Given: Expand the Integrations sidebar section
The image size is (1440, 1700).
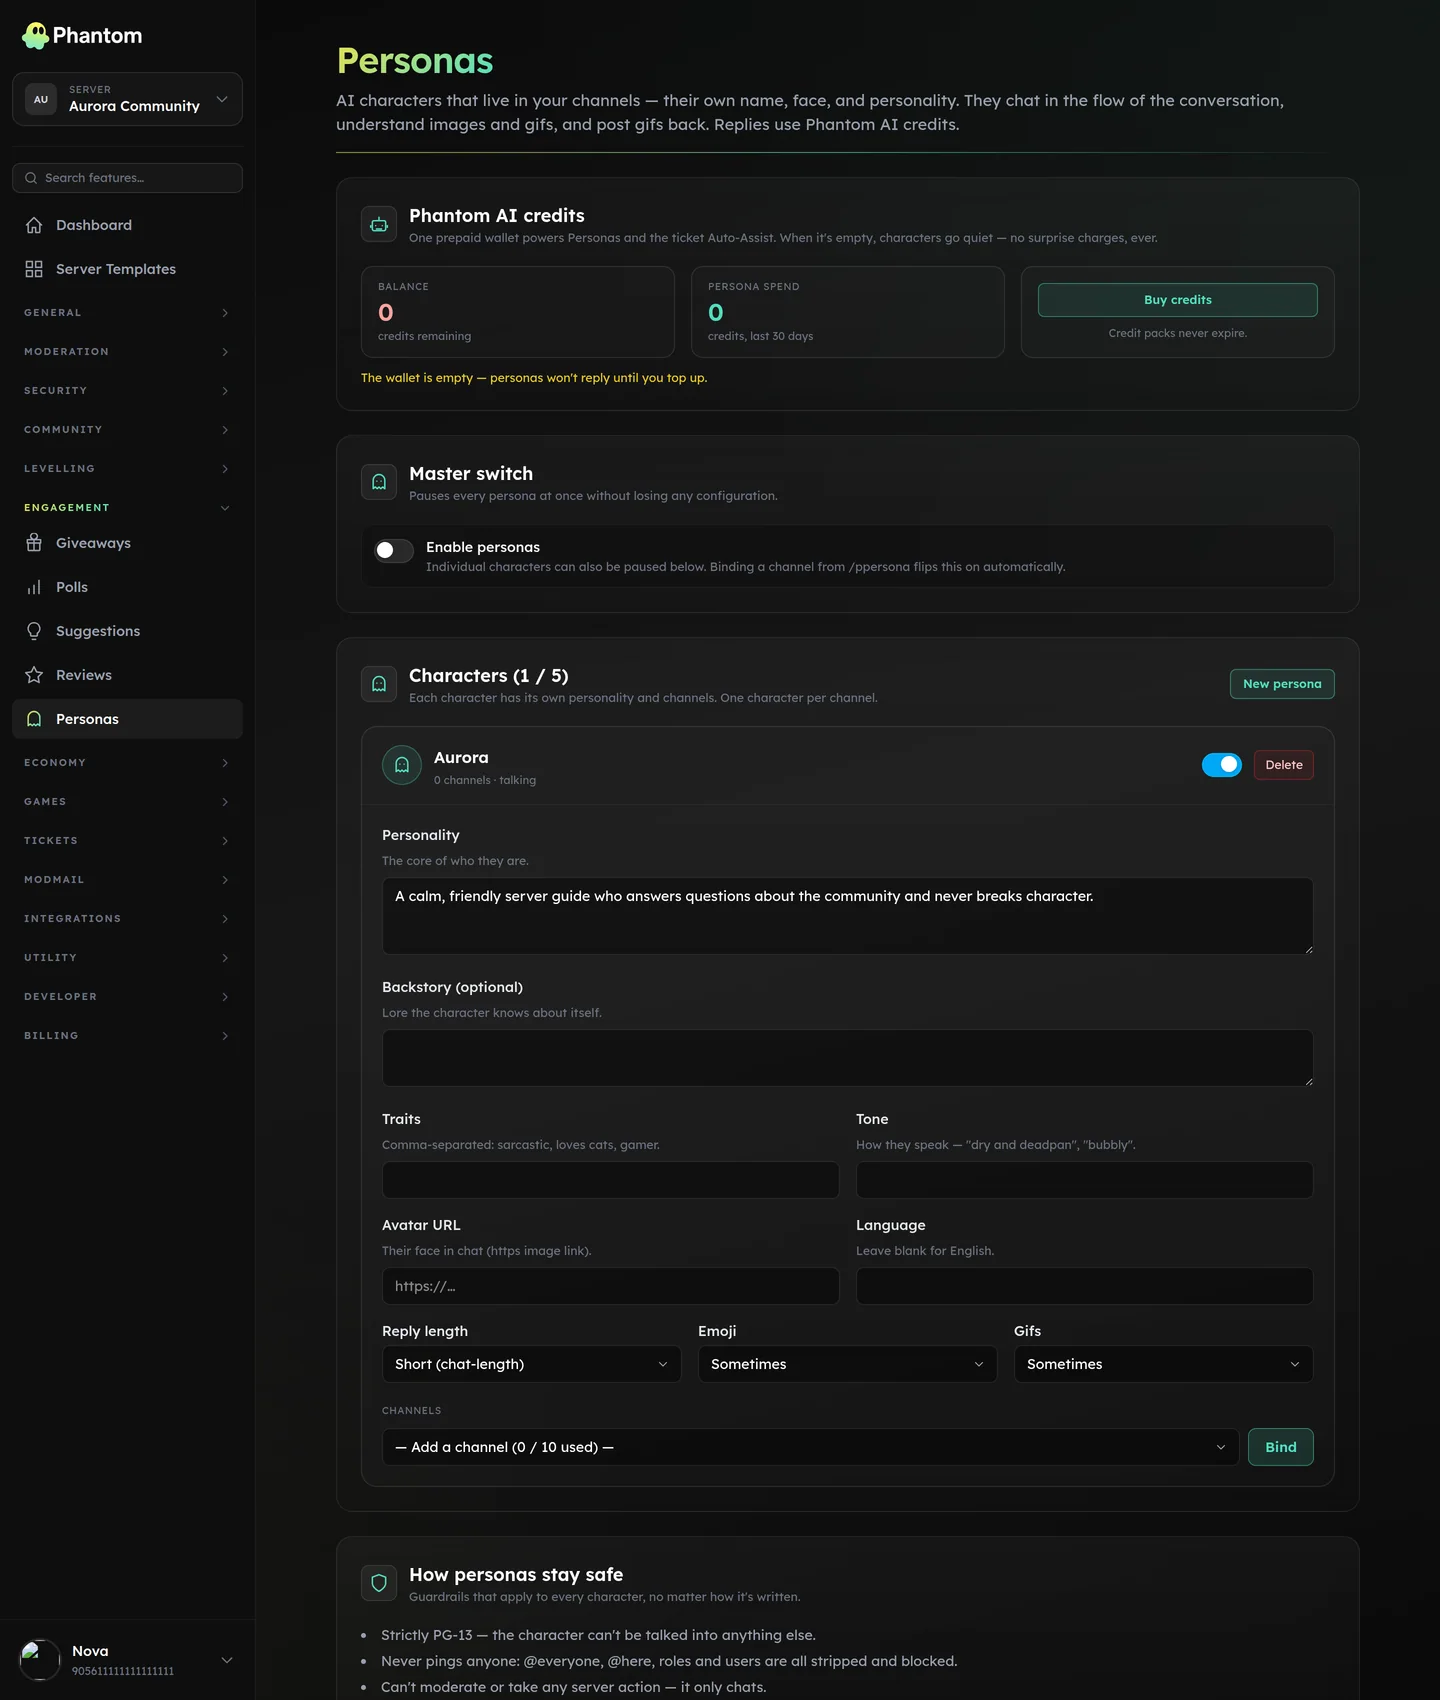Looking at the screenshot, I should pyautogui.click(x=127, y=919).
